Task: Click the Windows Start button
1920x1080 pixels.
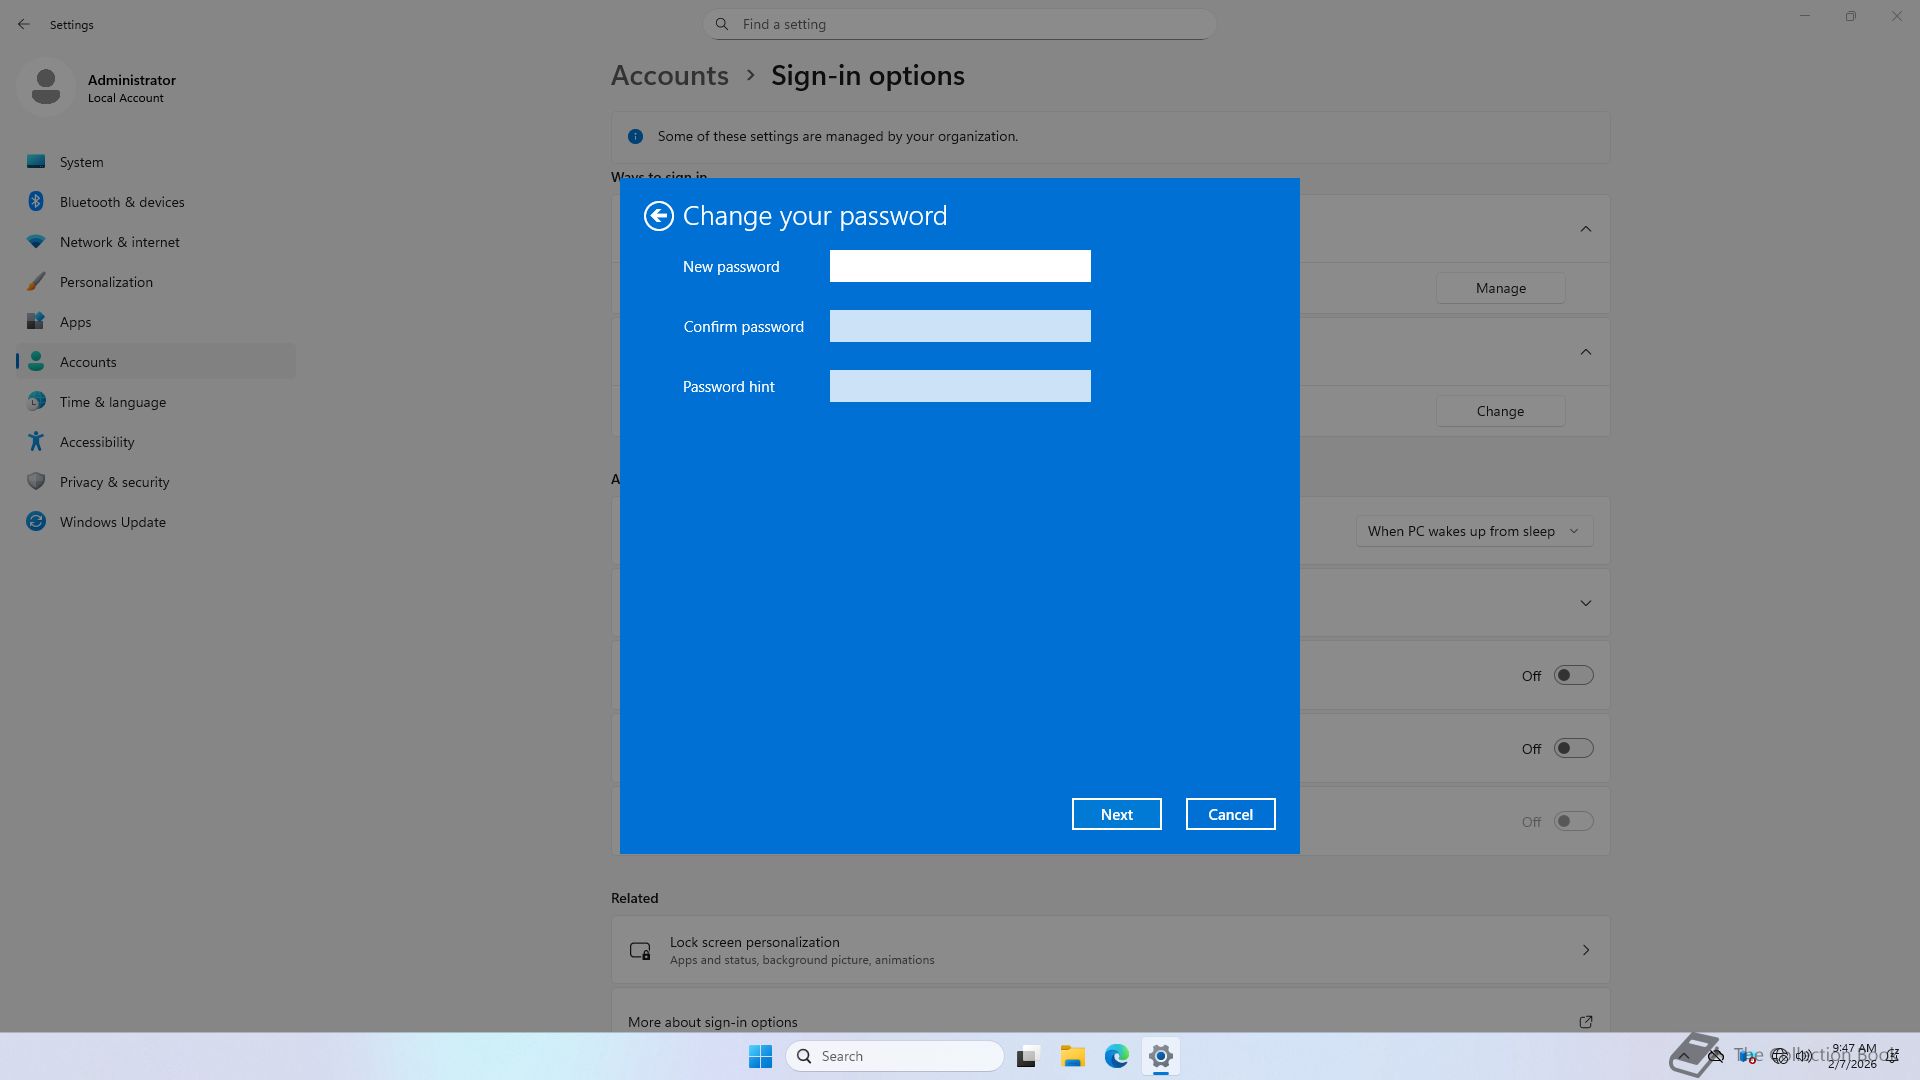Action: click(x=760, y=1056)
